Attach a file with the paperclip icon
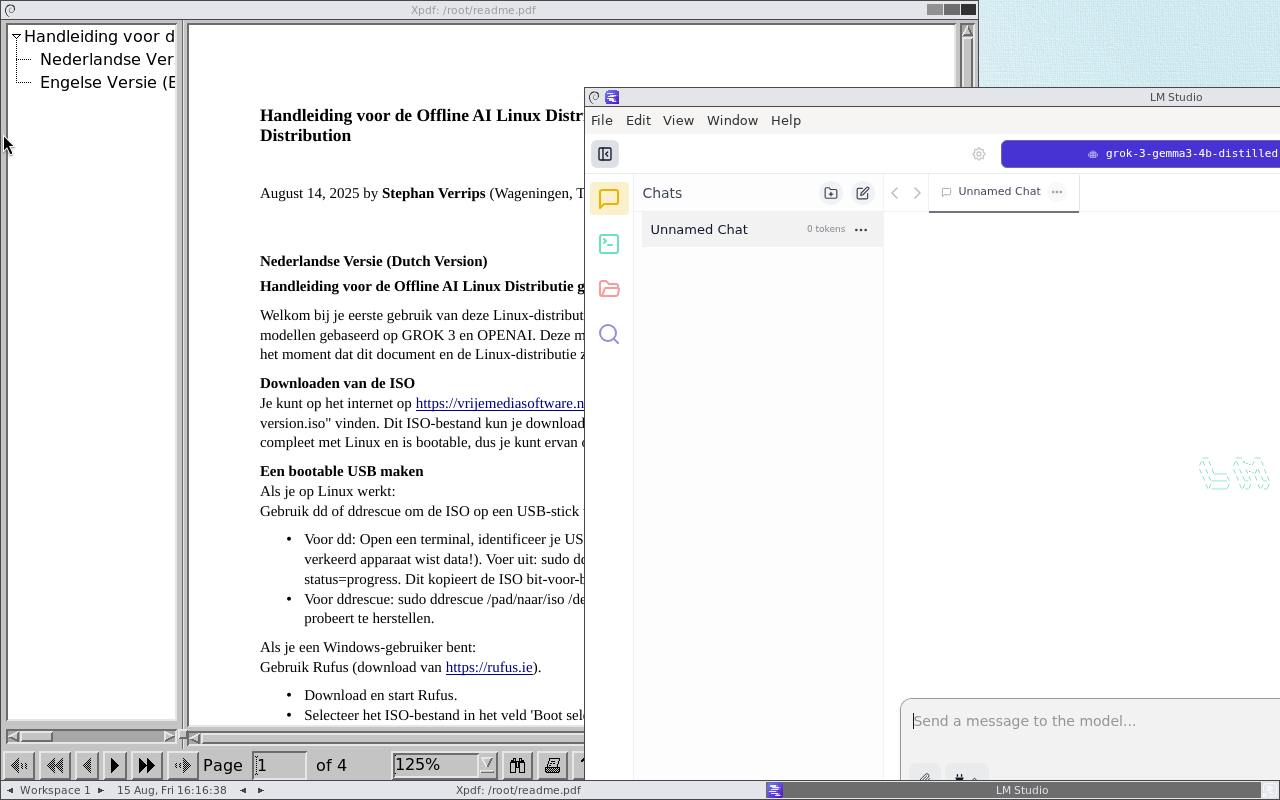 [x=923, y=775]
